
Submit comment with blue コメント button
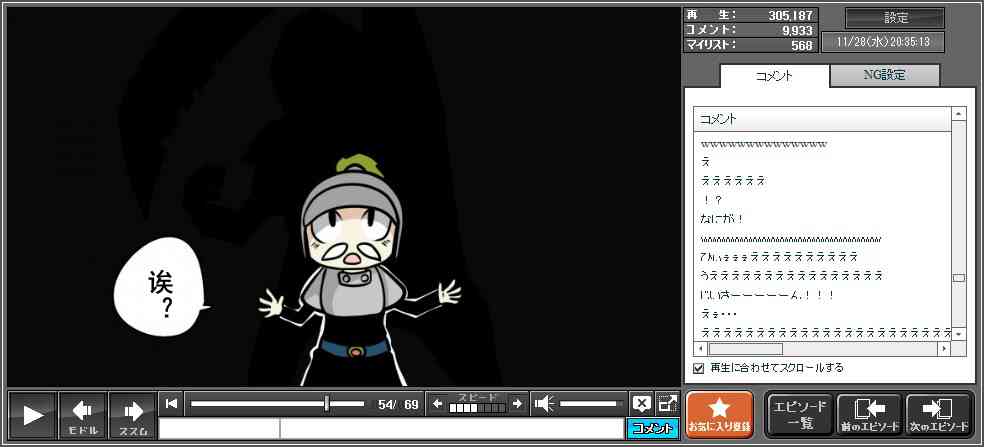652,428
